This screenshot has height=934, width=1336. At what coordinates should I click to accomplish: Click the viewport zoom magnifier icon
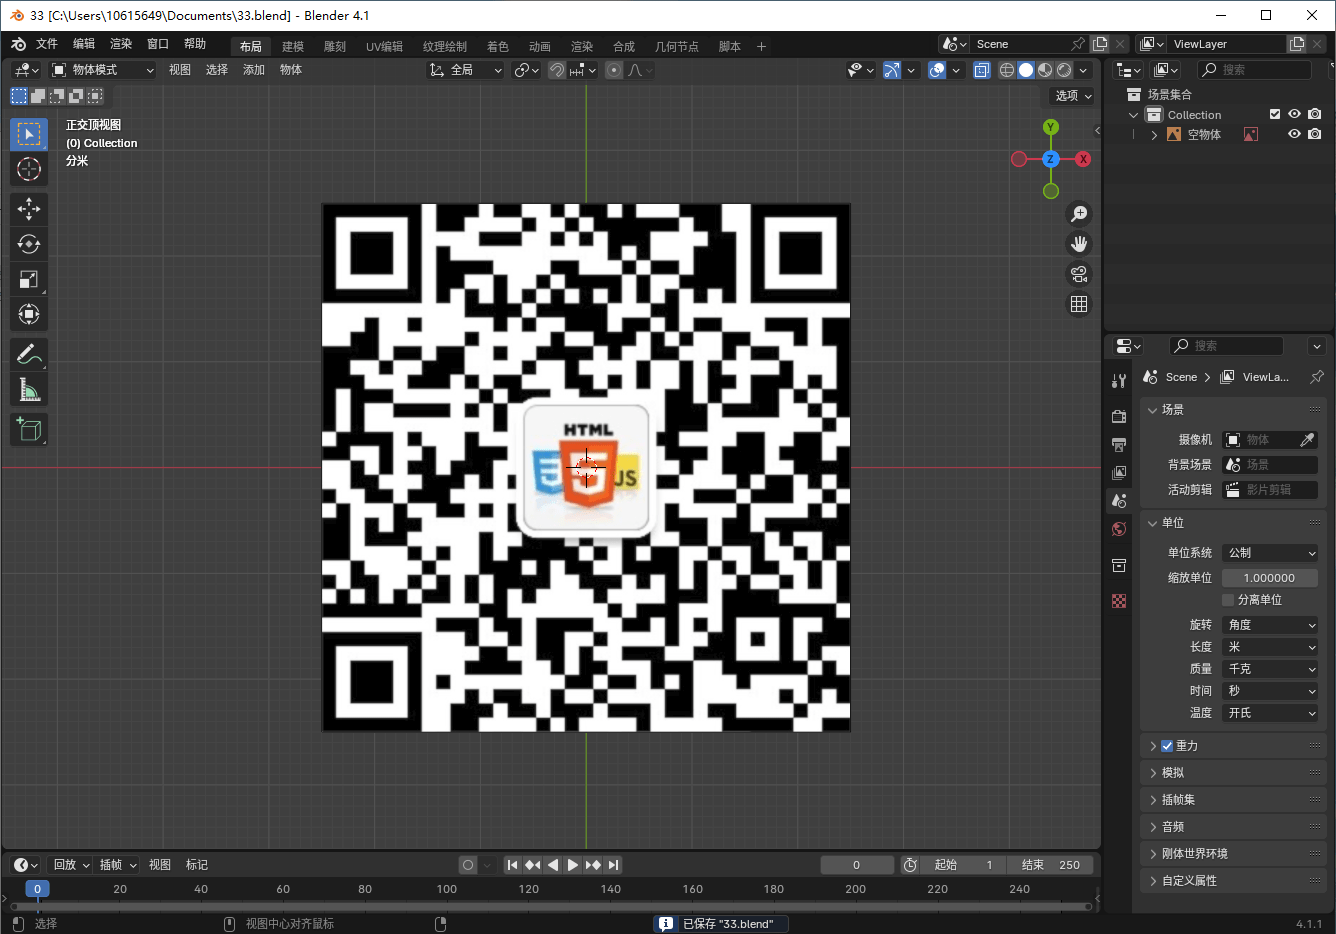[1079, 214]
